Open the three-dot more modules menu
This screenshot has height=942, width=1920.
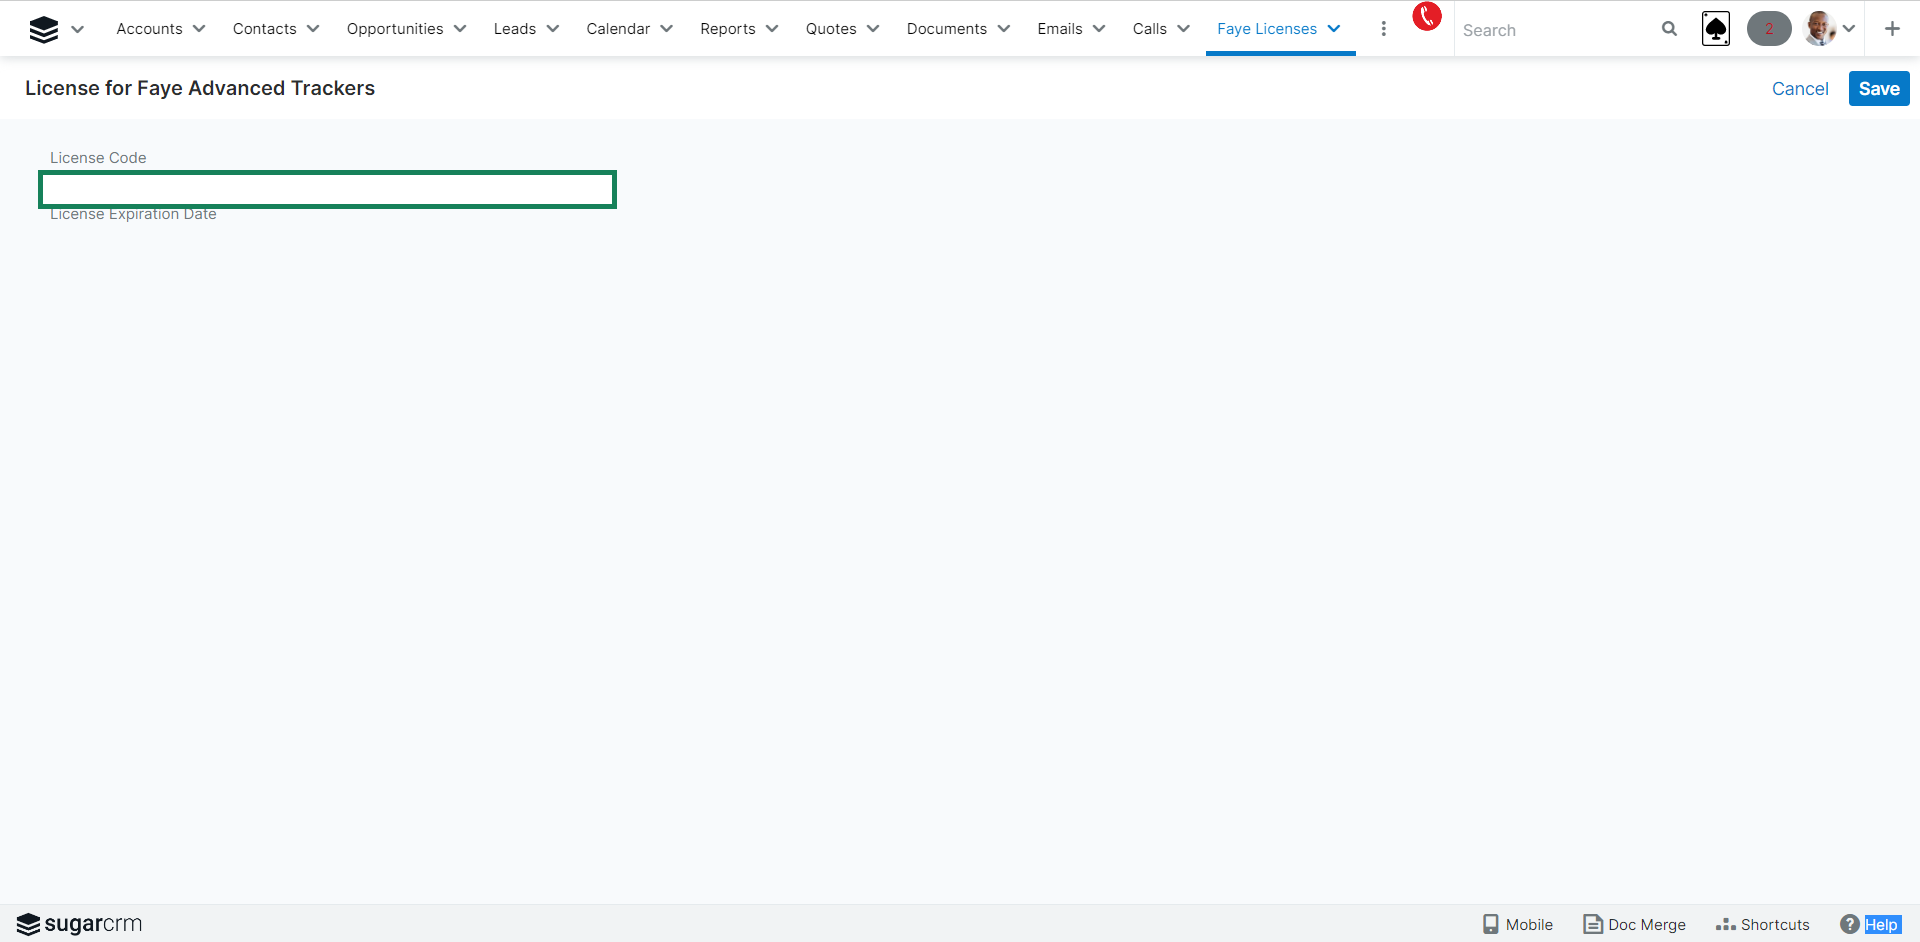point(1383,29)
